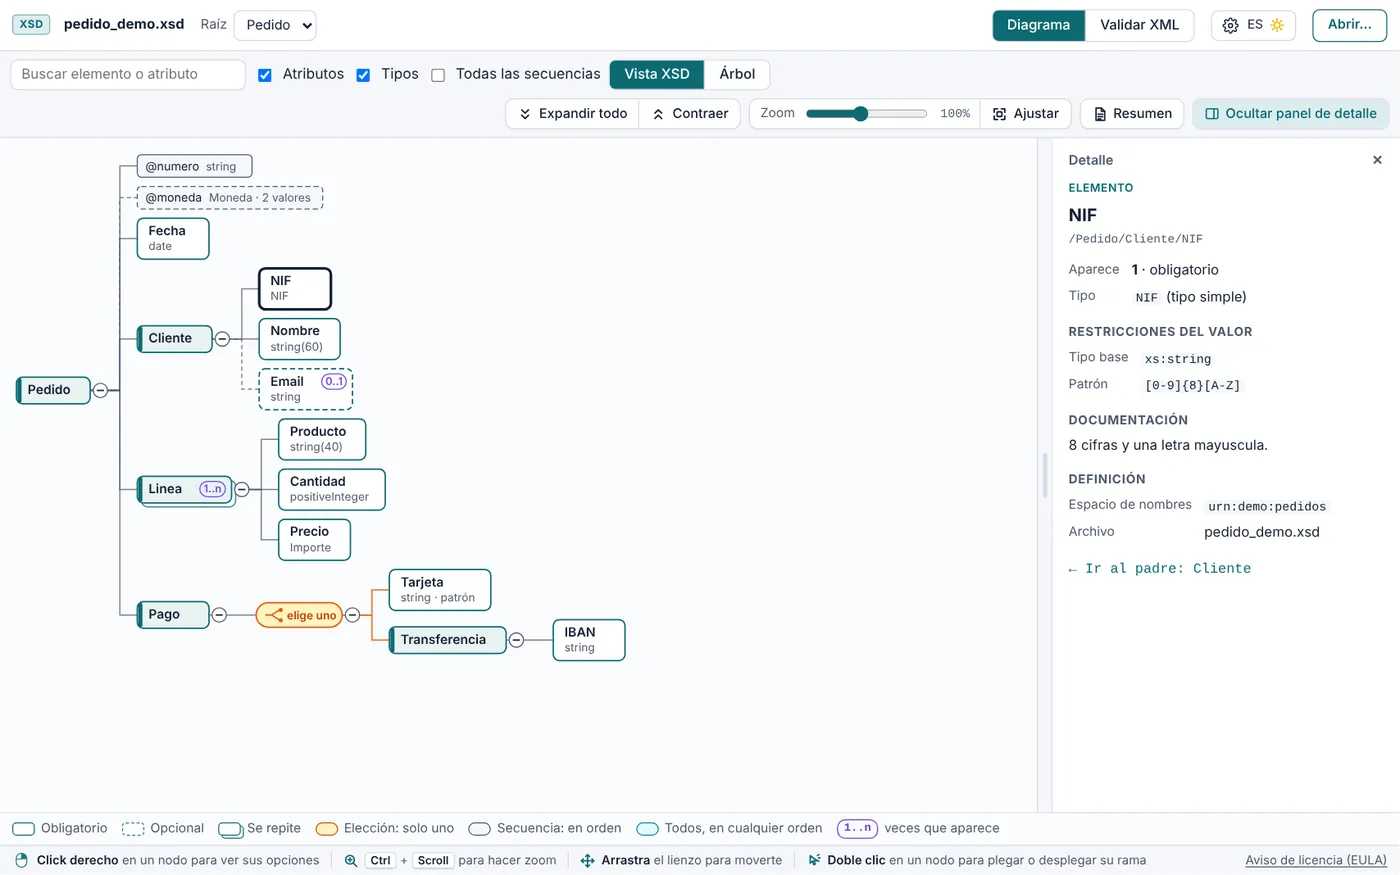Image resolution: width=1400 pixels, height=875 pixels.
Task: Click the 'elige uno' choice node
Action: click(x=299, y=615)
